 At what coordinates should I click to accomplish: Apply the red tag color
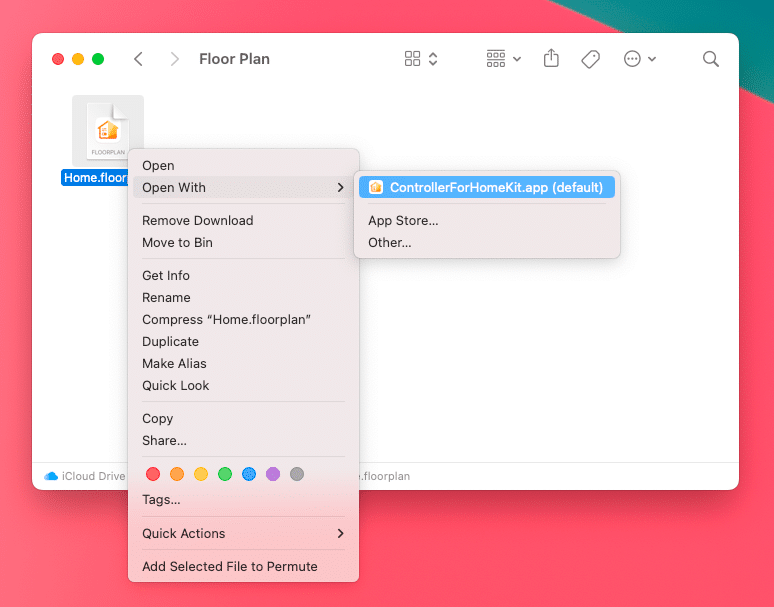(153, 474)
